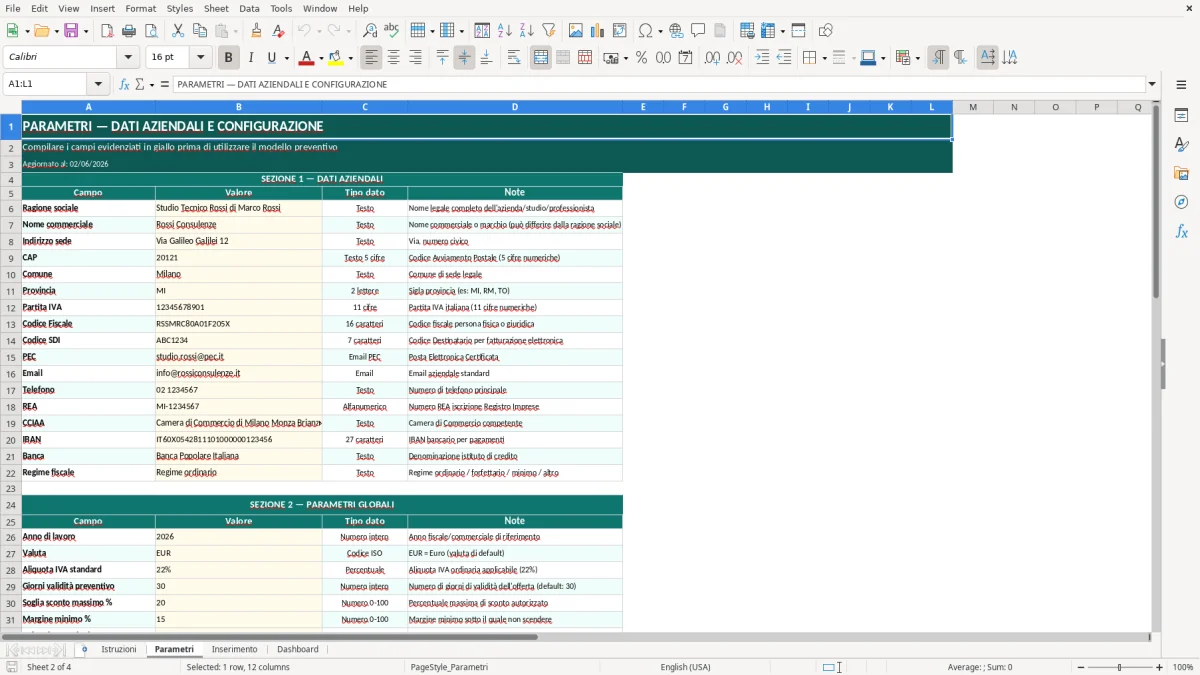
Task: Toggle Center Horizontally alignment
Action: (393, 58)
